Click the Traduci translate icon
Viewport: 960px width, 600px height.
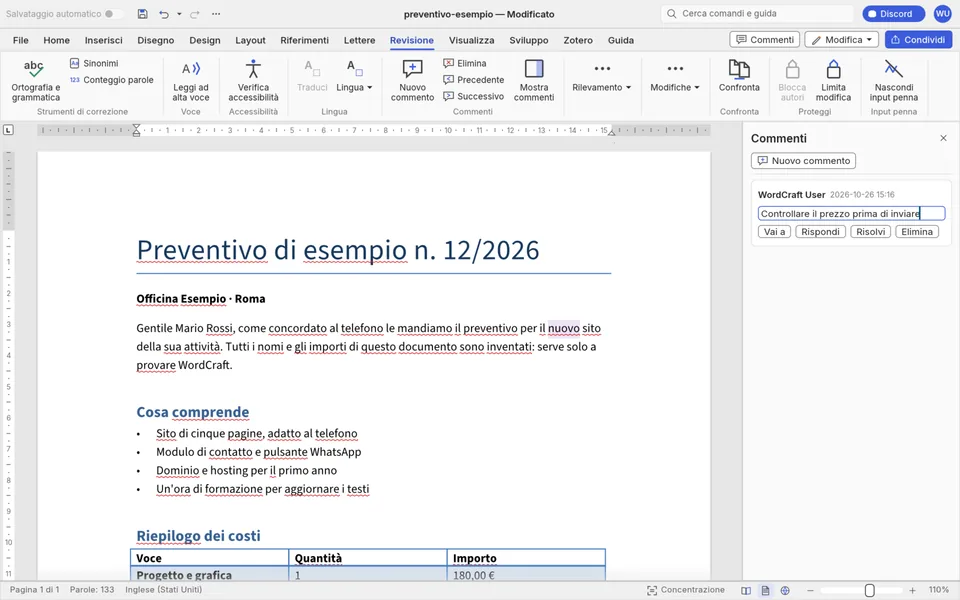pos(312,76)
